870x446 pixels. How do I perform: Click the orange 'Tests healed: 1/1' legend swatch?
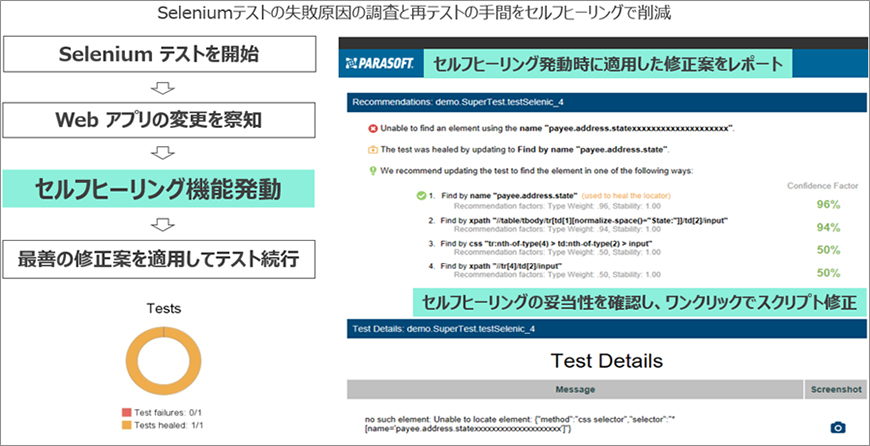[127, 425]
